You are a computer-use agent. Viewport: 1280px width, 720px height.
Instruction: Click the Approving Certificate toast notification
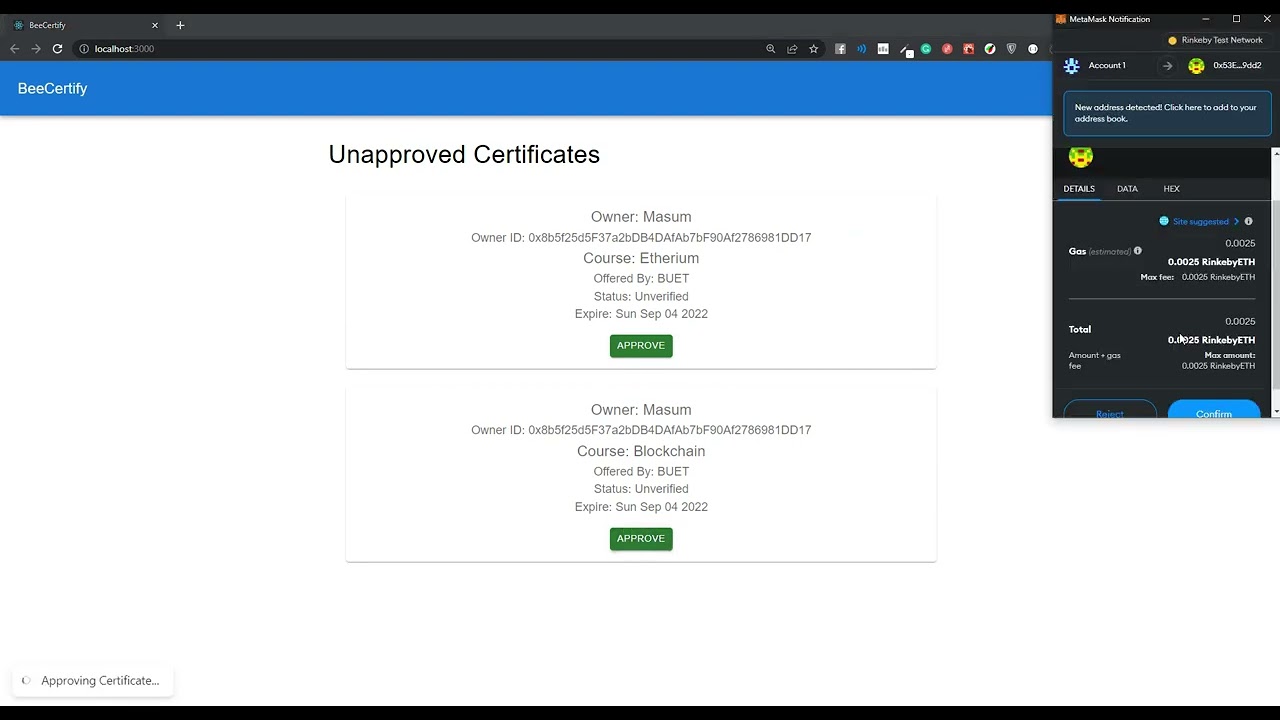(93, 681)
